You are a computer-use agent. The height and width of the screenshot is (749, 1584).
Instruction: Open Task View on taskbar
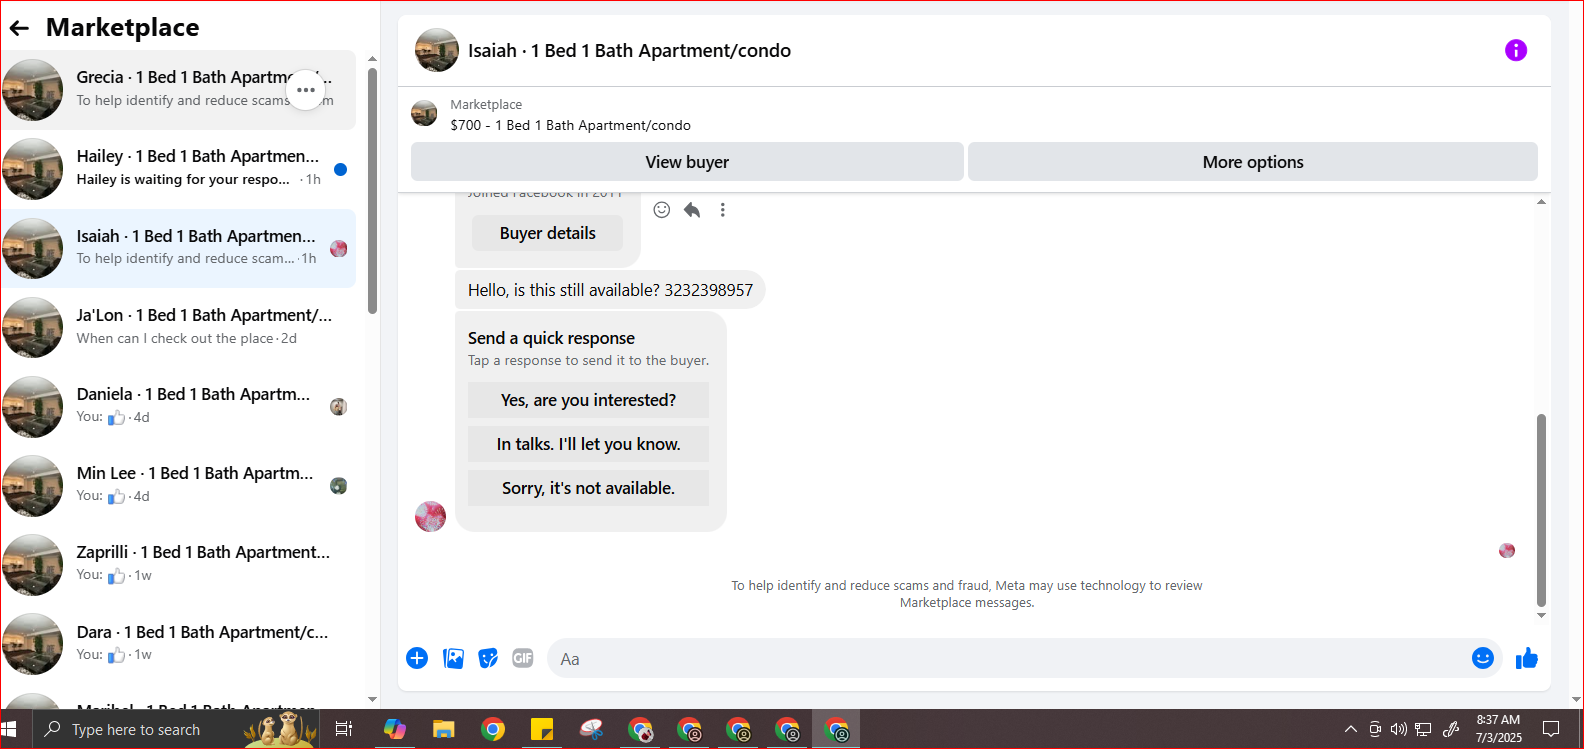343,729
